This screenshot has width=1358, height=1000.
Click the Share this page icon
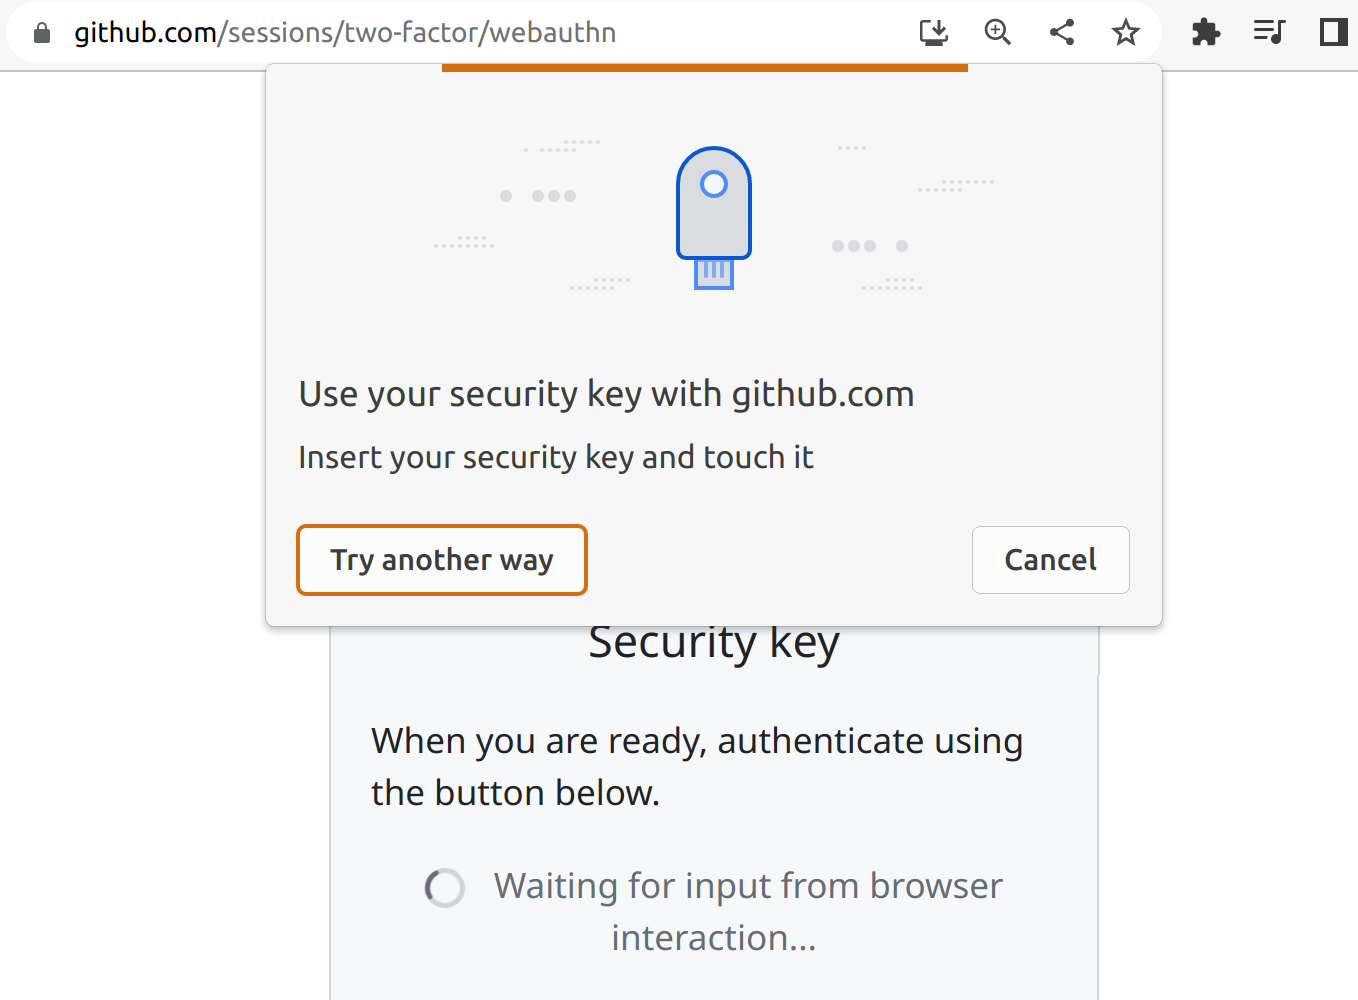pos(1062,33)
